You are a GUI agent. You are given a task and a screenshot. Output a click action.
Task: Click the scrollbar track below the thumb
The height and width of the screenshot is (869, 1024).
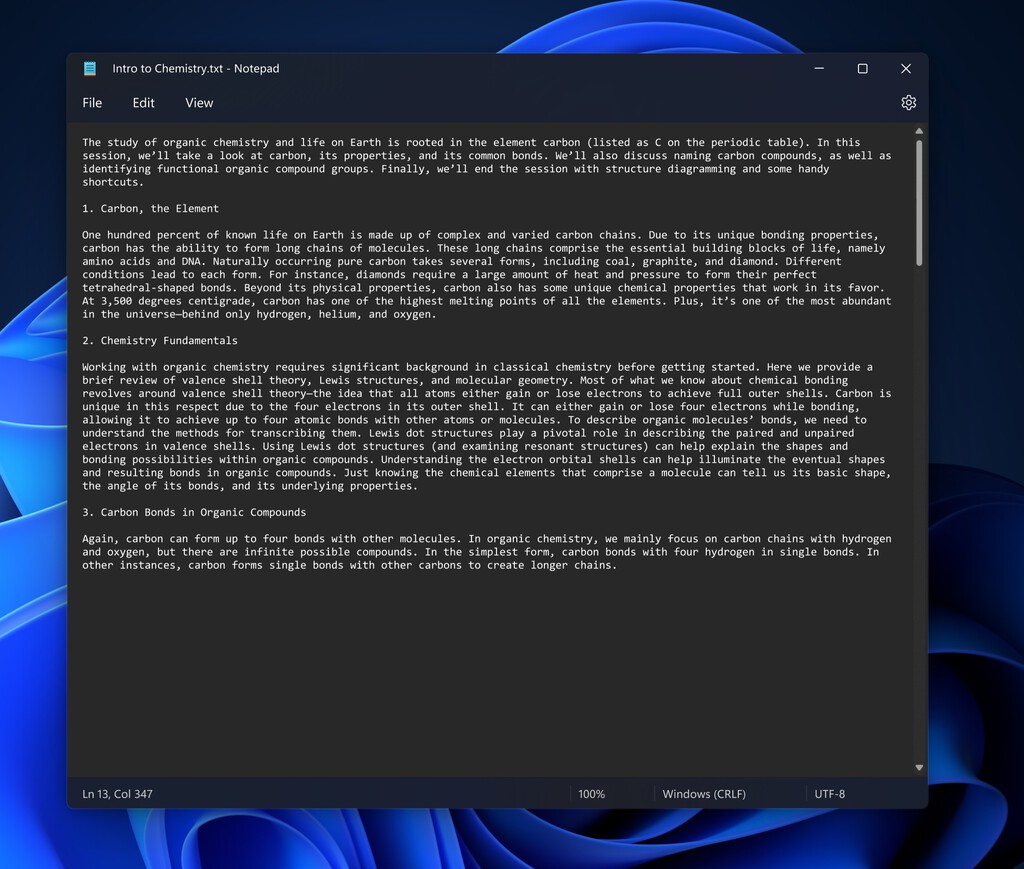[918, 500]
